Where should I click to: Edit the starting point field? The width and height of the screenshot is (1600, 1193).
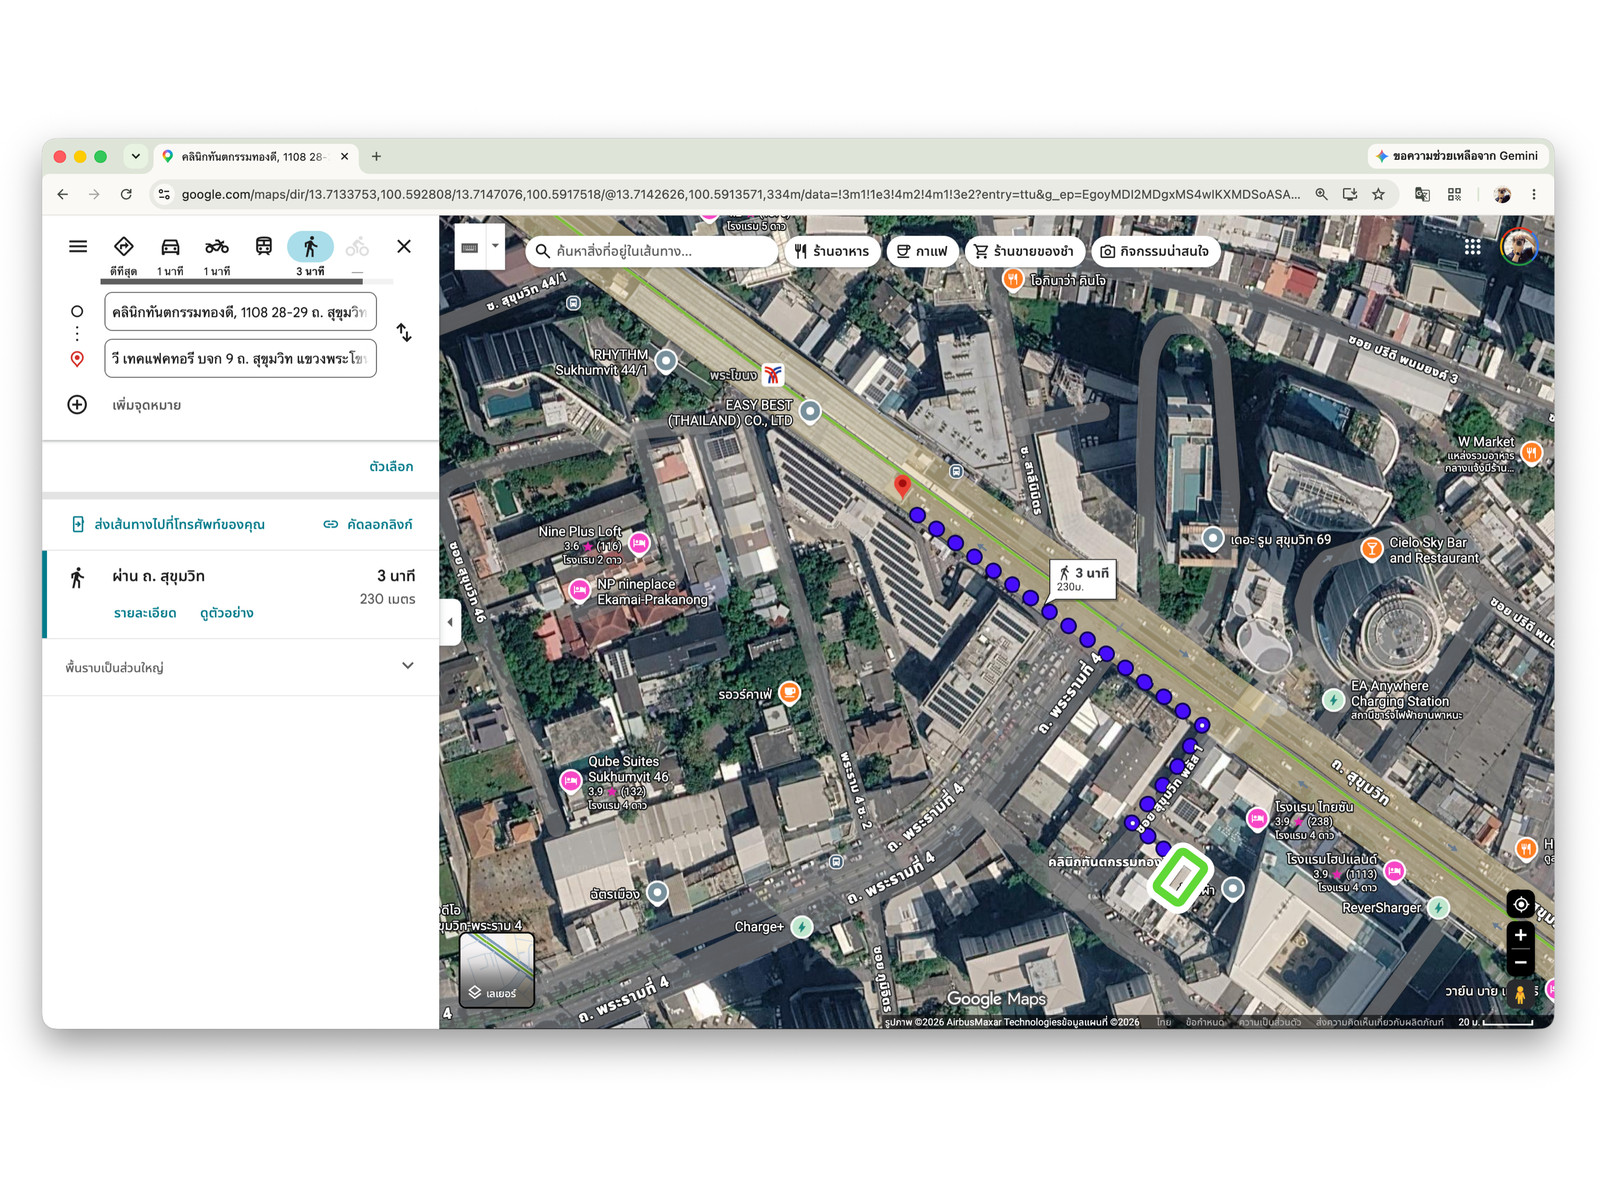pyautogui.click(x=240, y=312)
